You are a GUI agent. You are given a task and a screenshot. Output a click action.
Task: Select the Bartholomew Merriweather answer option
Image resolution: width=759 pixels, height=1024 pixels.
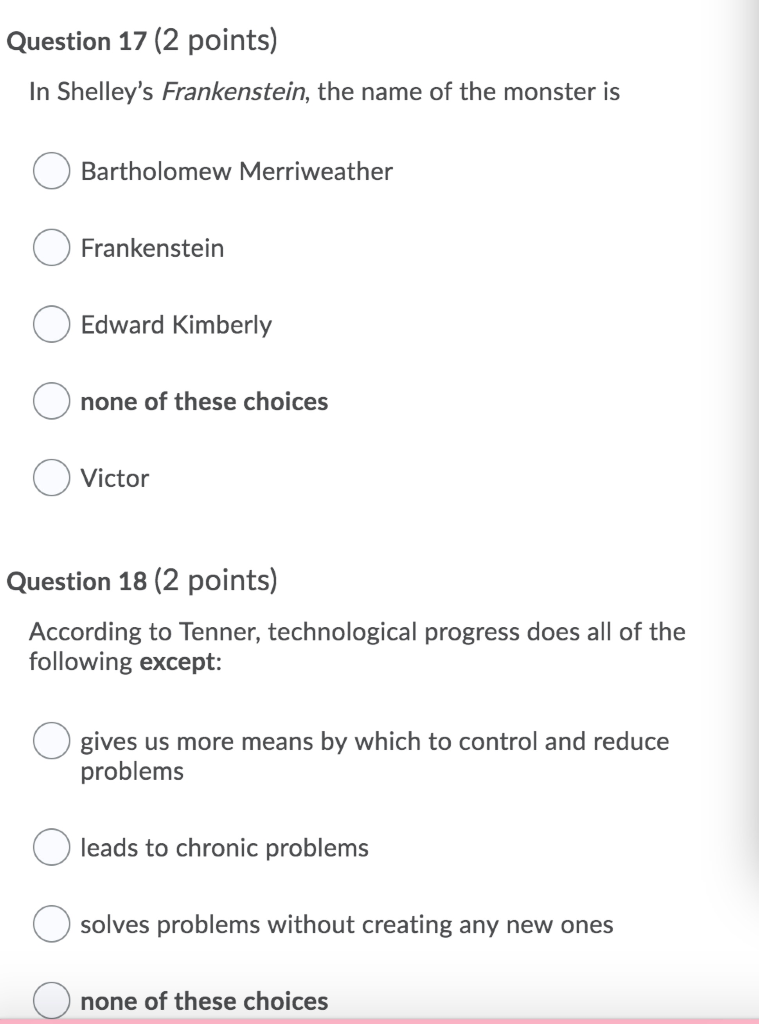coord(50,170)
